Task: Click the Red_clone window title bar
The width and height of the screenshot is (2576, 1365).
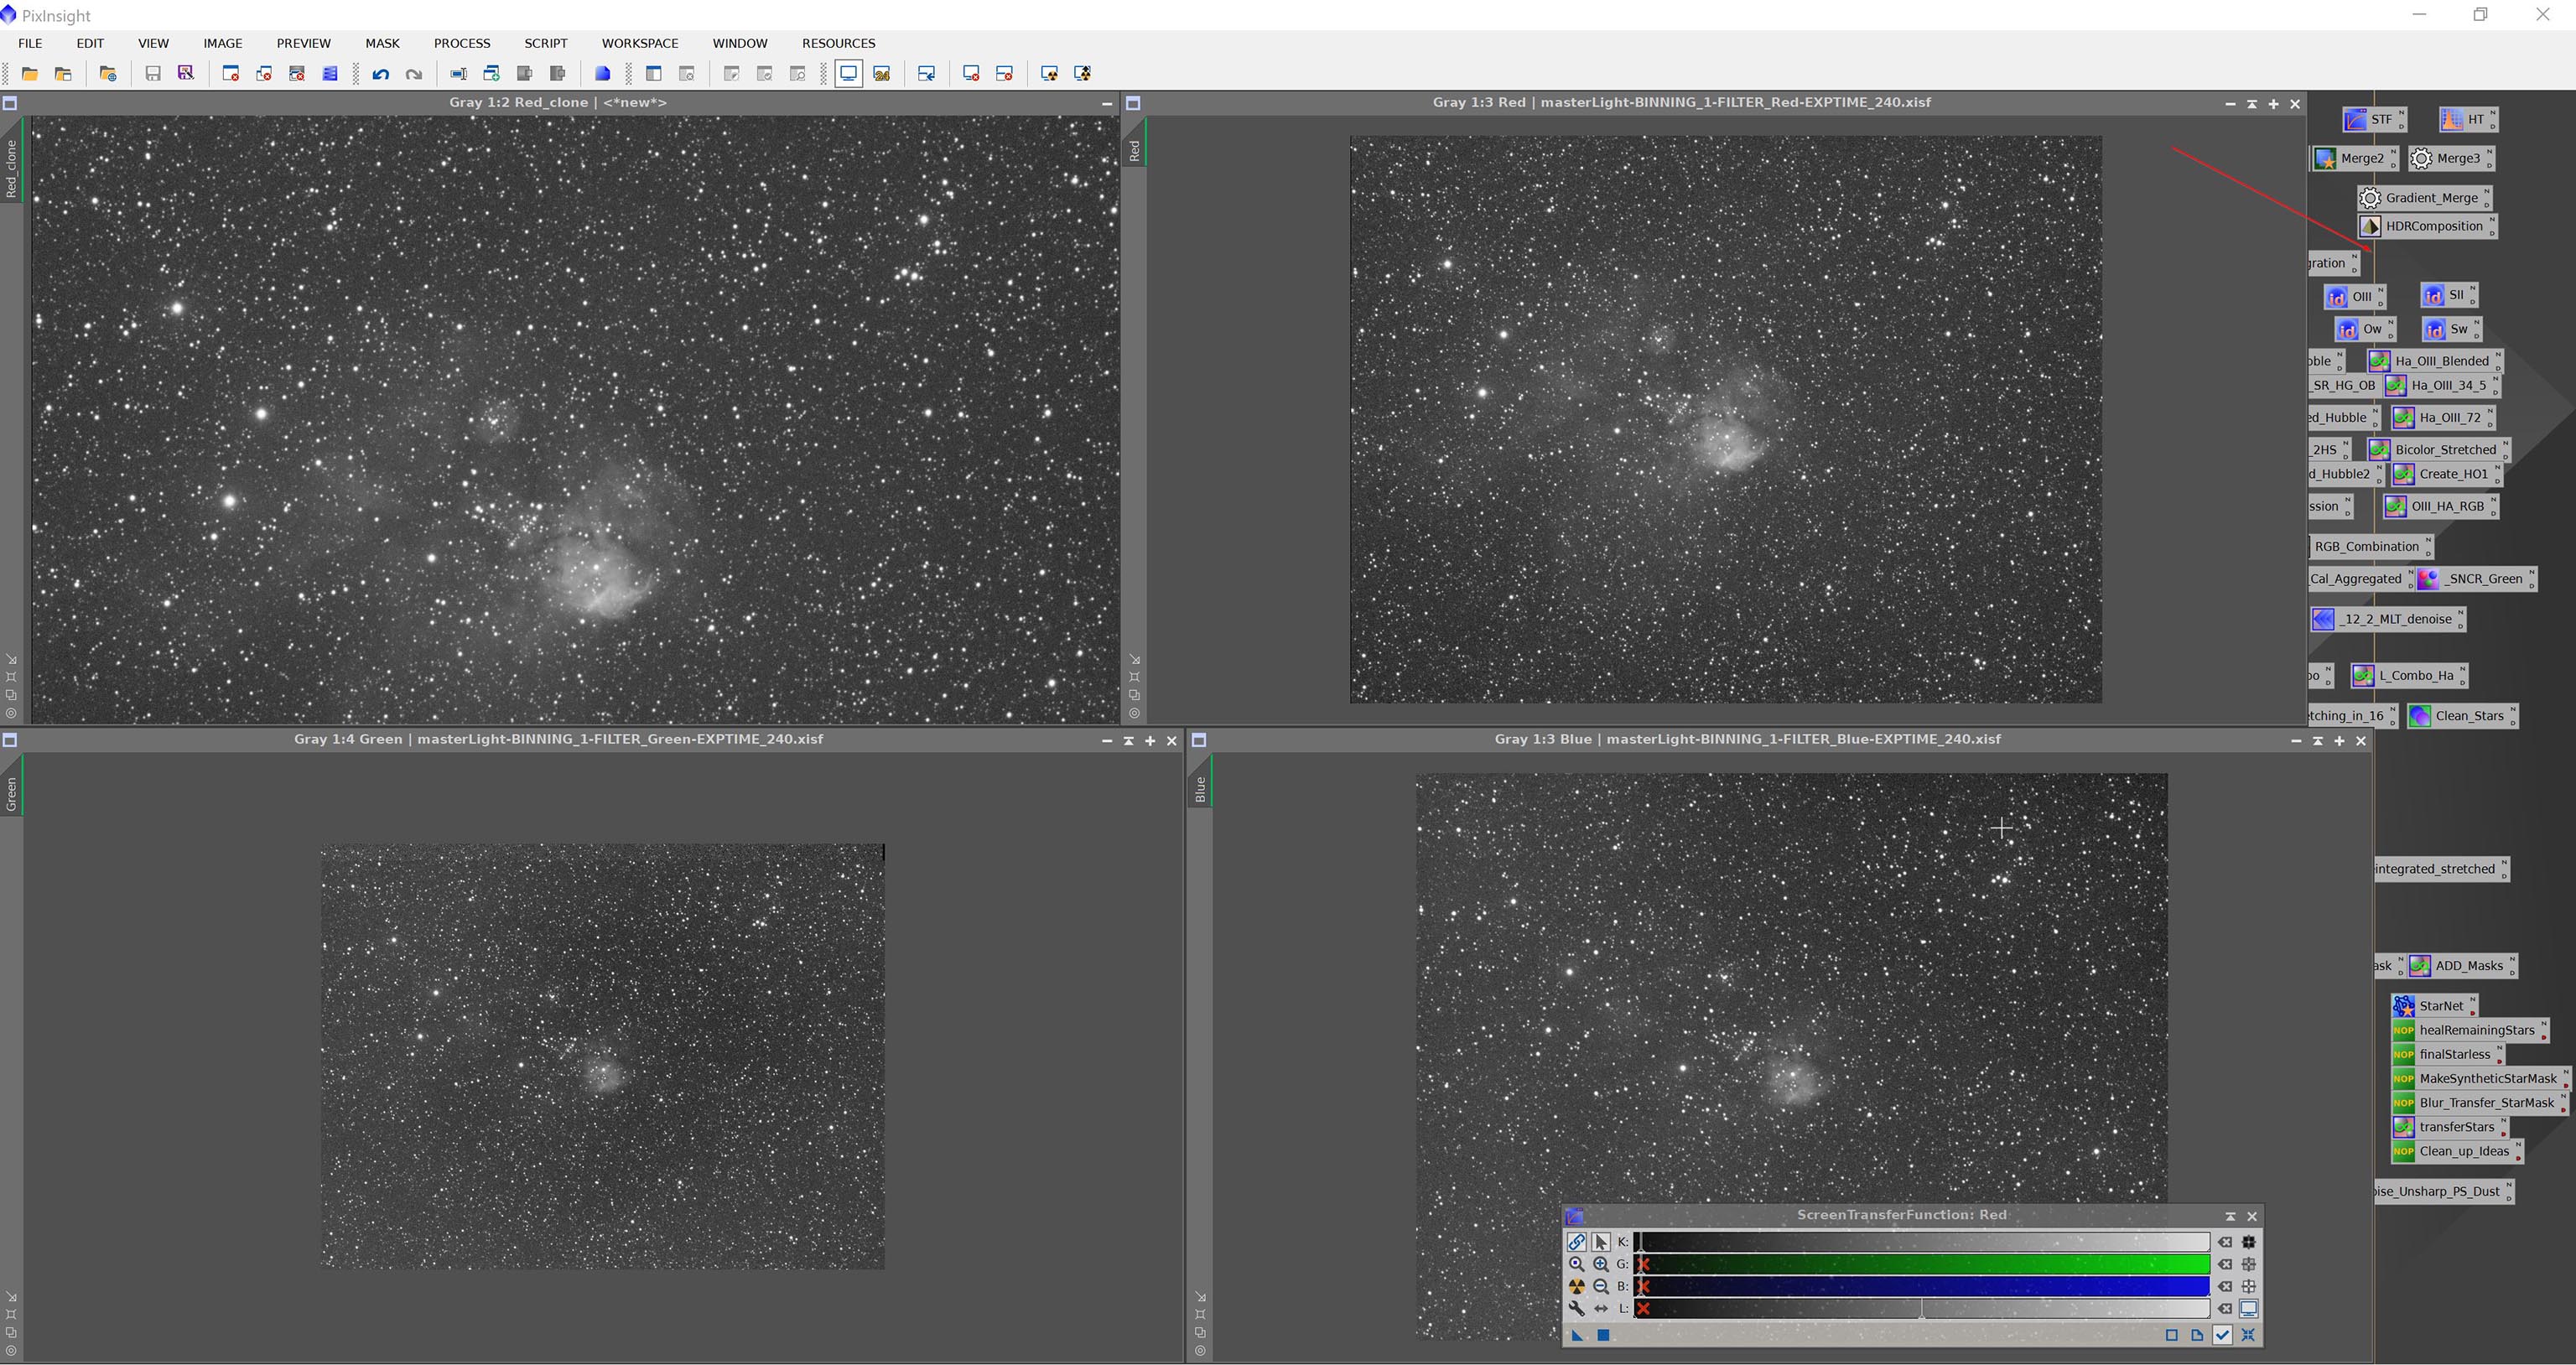Action: pos(558,103)
